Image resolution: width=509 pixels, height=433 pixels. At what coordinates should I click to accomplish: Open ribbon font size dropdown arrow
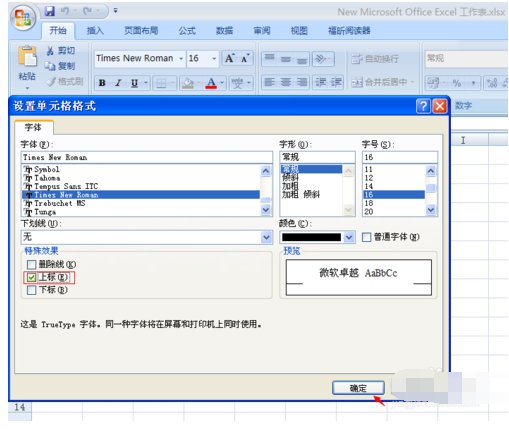pyautogui.click(x=214, y=59)
